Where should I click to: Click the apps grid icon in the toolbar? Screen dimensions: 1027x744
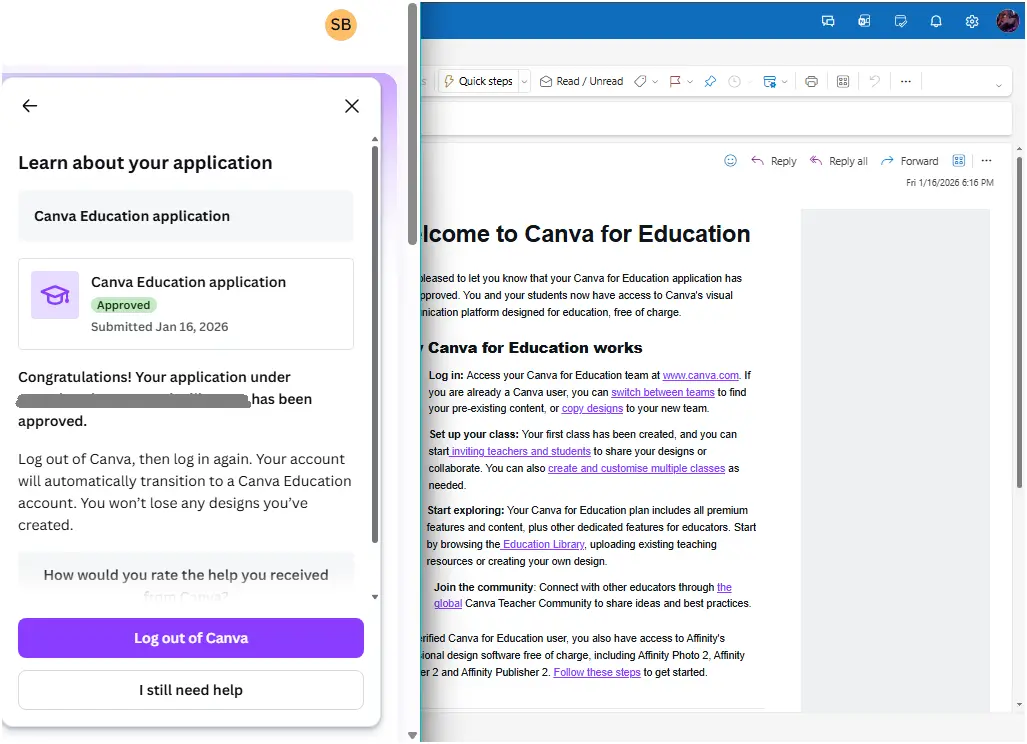[x=843, y=81]
